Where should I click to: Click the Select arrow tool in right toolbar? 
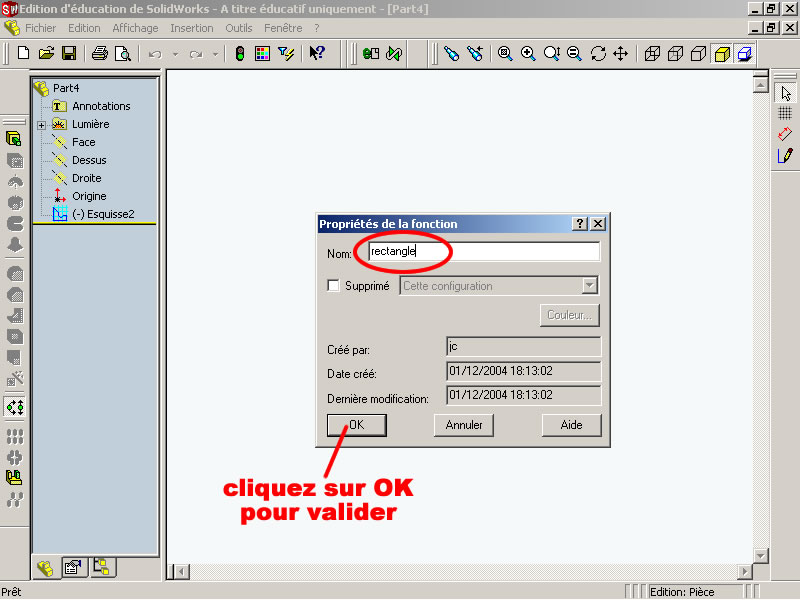[x=786, y=93]
